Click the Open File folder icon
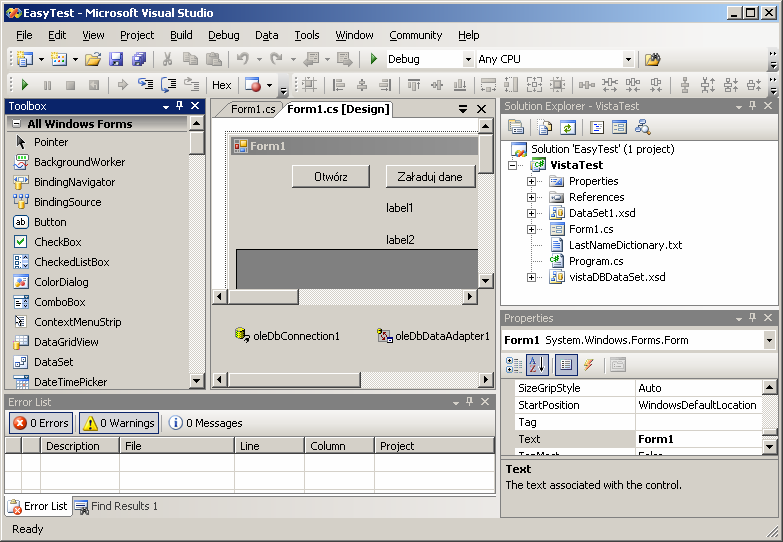The image size is (783, 542). (x=93, y=59)
